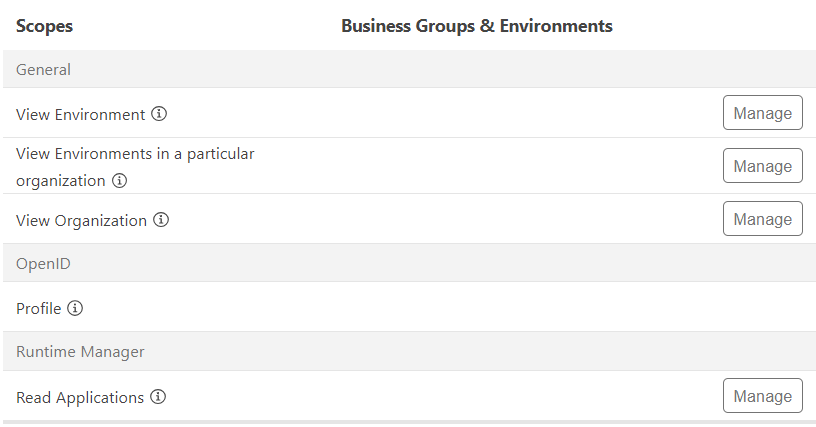Open the Read Applications info icon
Viewport: 816px width, 427px height.
pyautogui.click(x=158, y=397)
